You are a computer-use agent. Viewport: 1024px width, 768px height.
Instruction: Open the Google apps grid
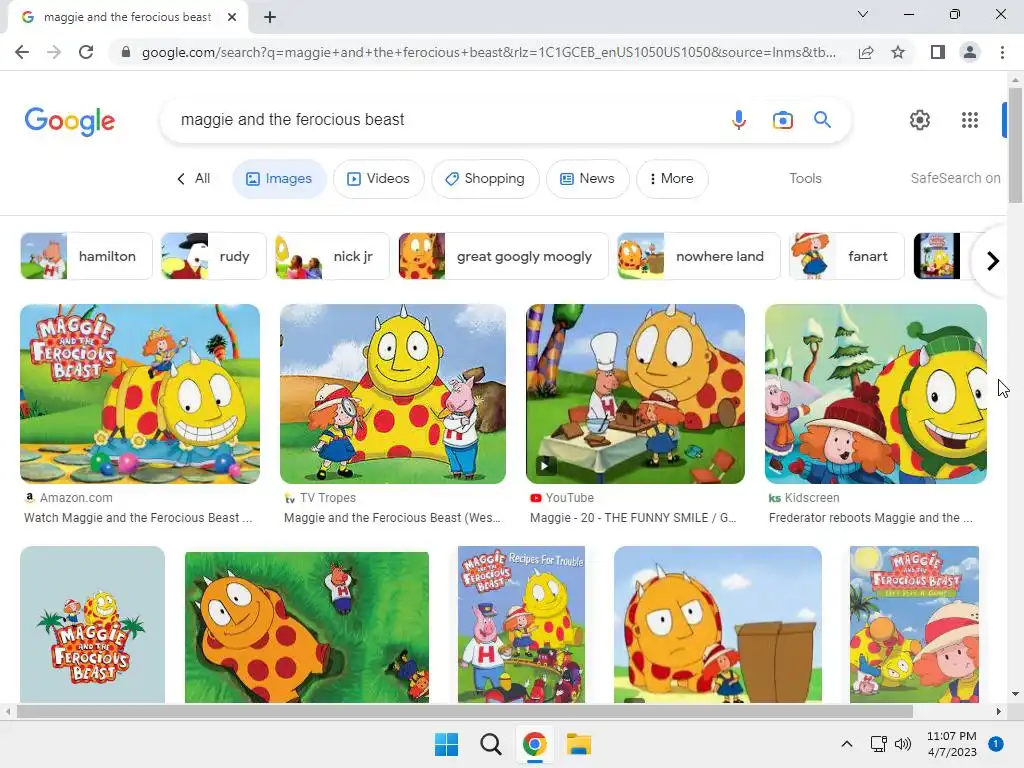click(x=970, y=120)
